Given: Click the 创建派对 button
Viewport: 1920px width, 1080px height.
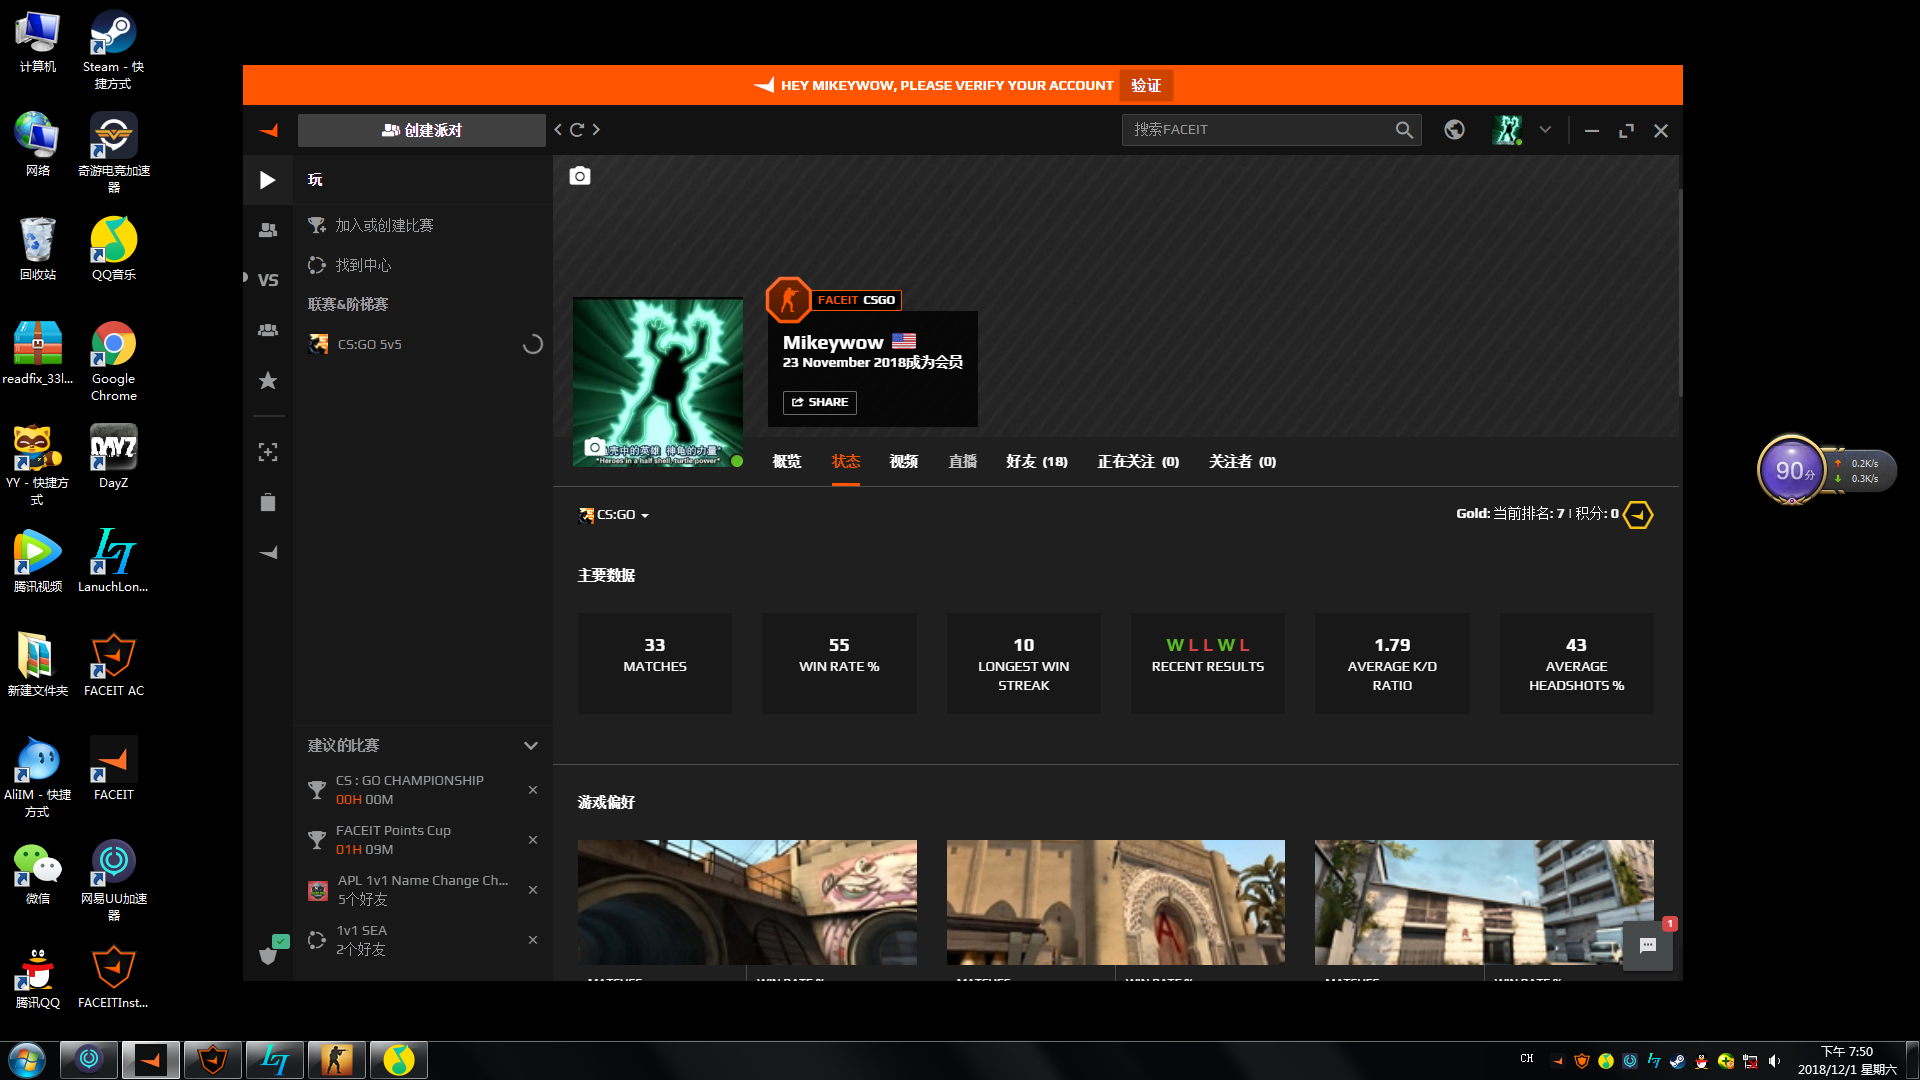Looking at the screenshot, I should coord(422,130).
